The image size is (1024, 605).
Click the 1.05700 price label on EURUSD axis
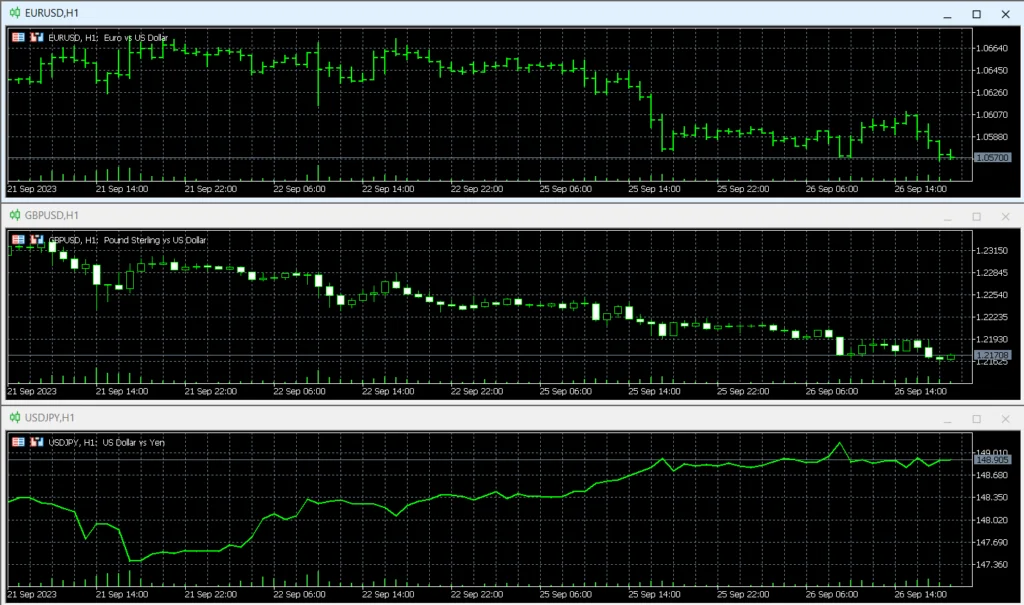(x=995, y=156)
